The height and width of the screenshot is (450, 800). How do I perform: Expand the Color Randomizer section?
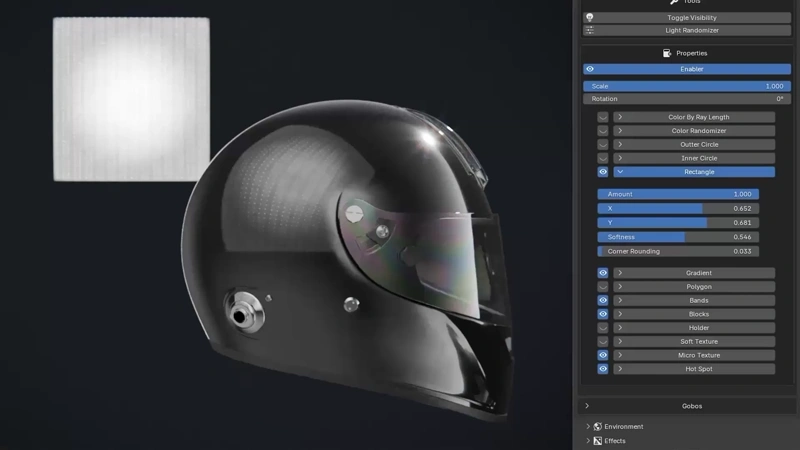pos(620,131)
